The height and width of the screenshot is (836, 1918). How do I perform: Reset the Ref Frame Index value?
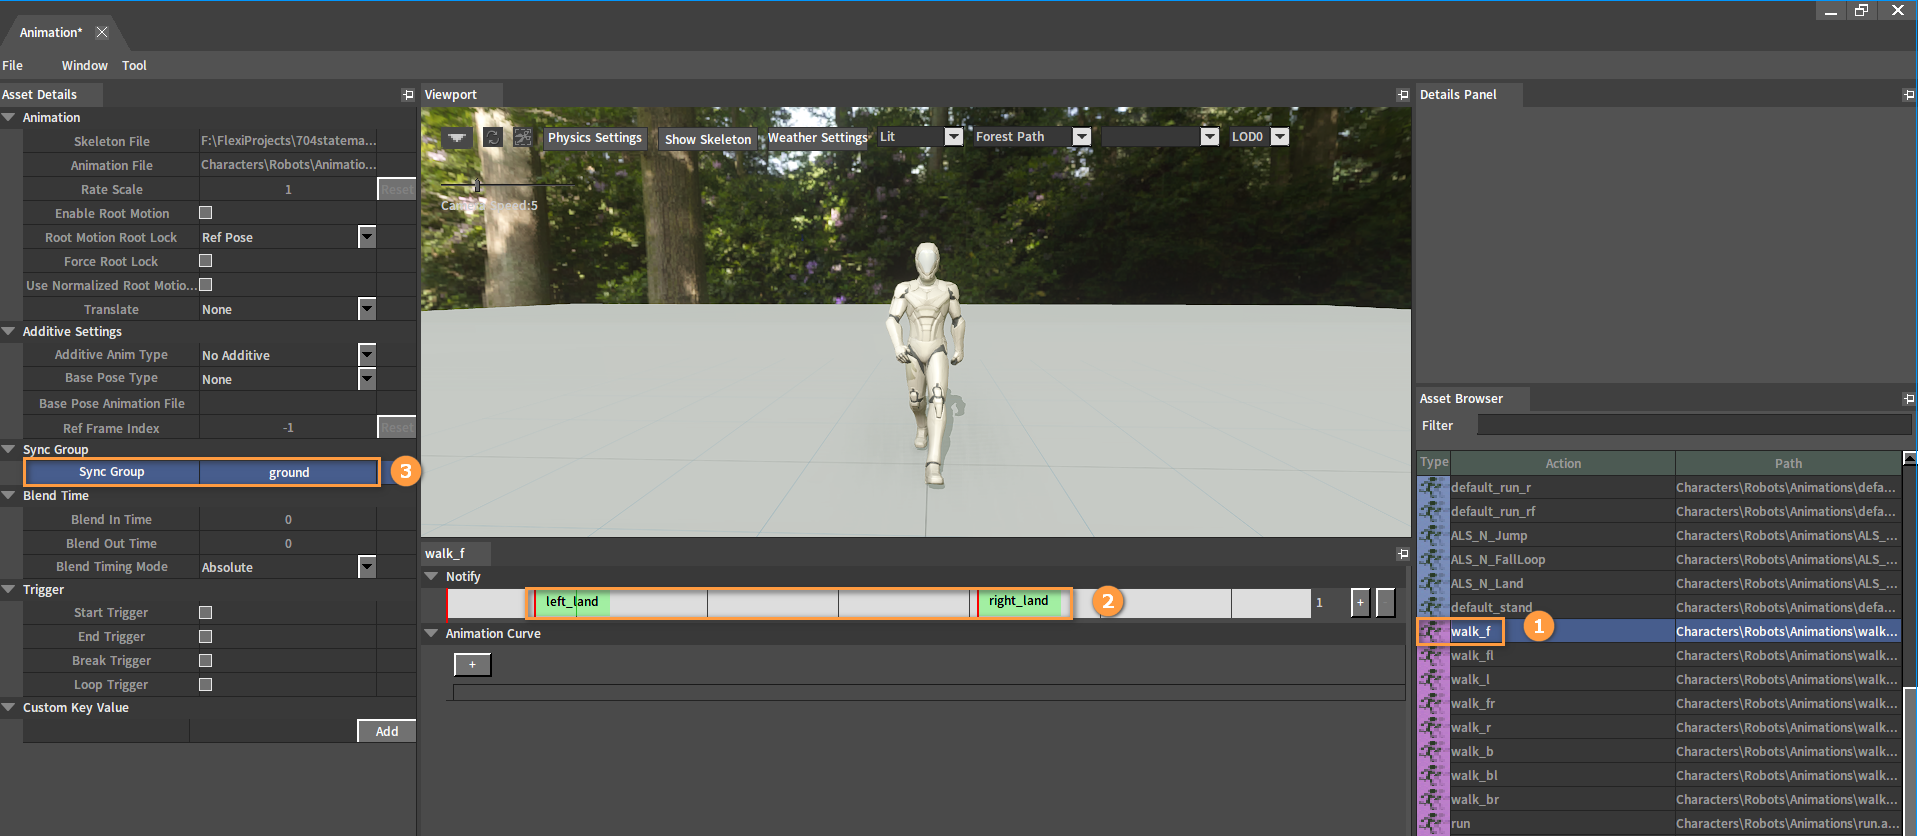pyautogui.click(x=396, y=428)
